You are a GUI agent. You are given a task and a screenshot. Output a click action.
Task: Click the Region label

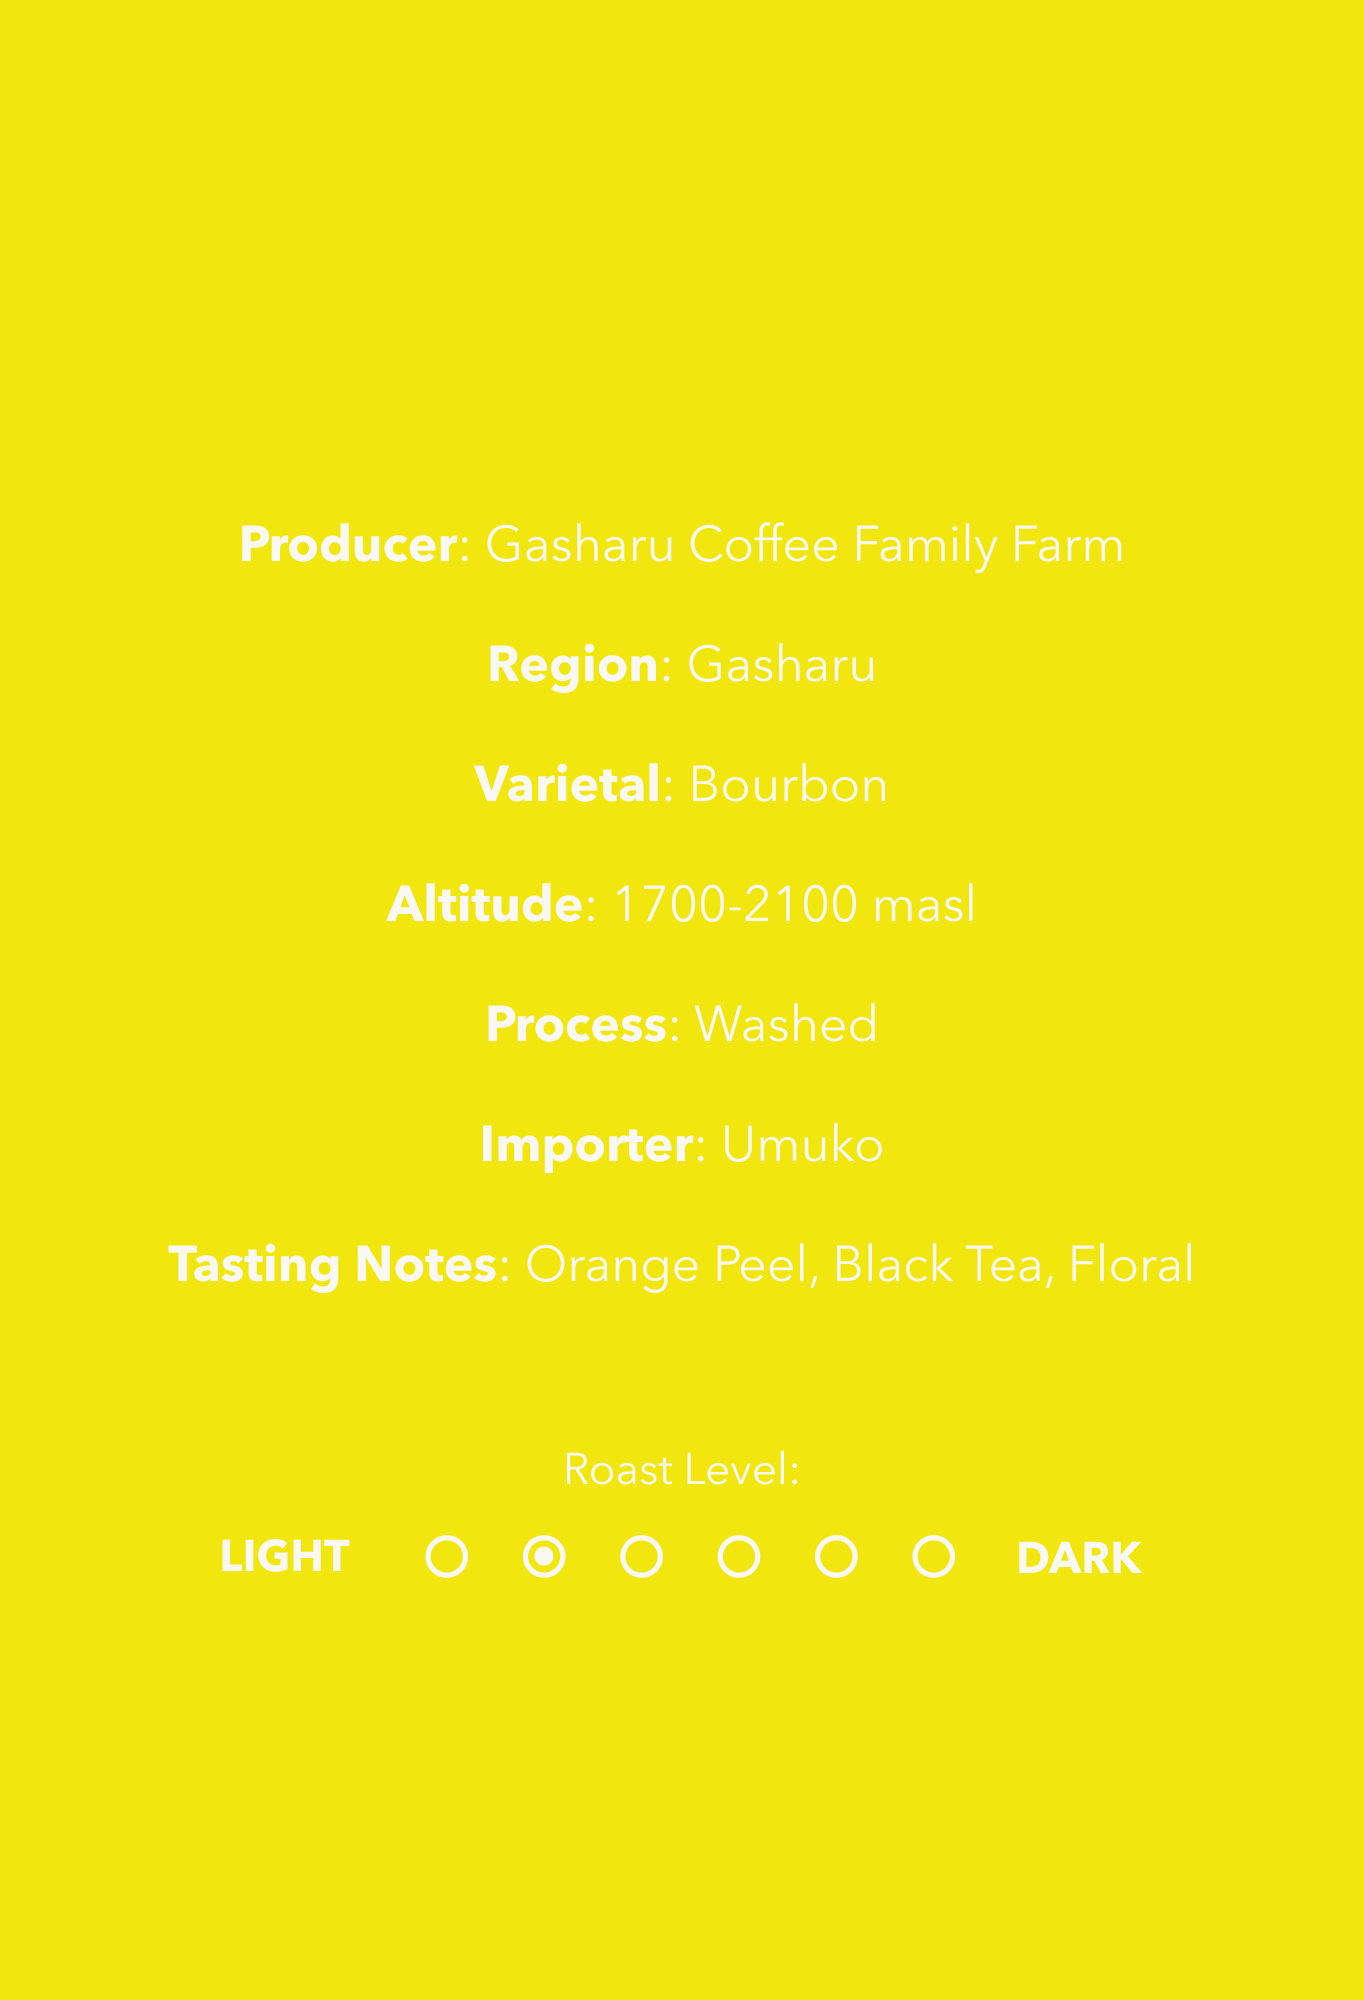coord(572,666)
